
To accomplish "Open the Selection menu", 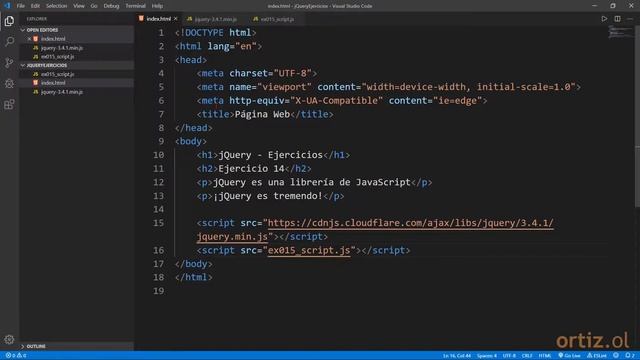I will (x=56, y=6).
